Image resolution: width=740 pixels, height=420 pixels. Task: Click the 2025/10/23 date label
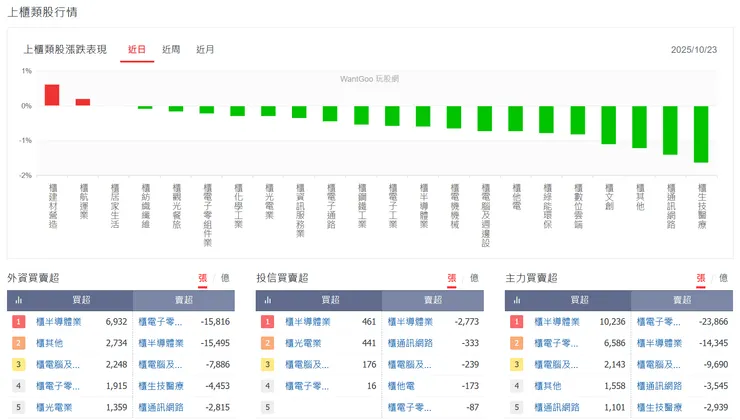[694, 50]
